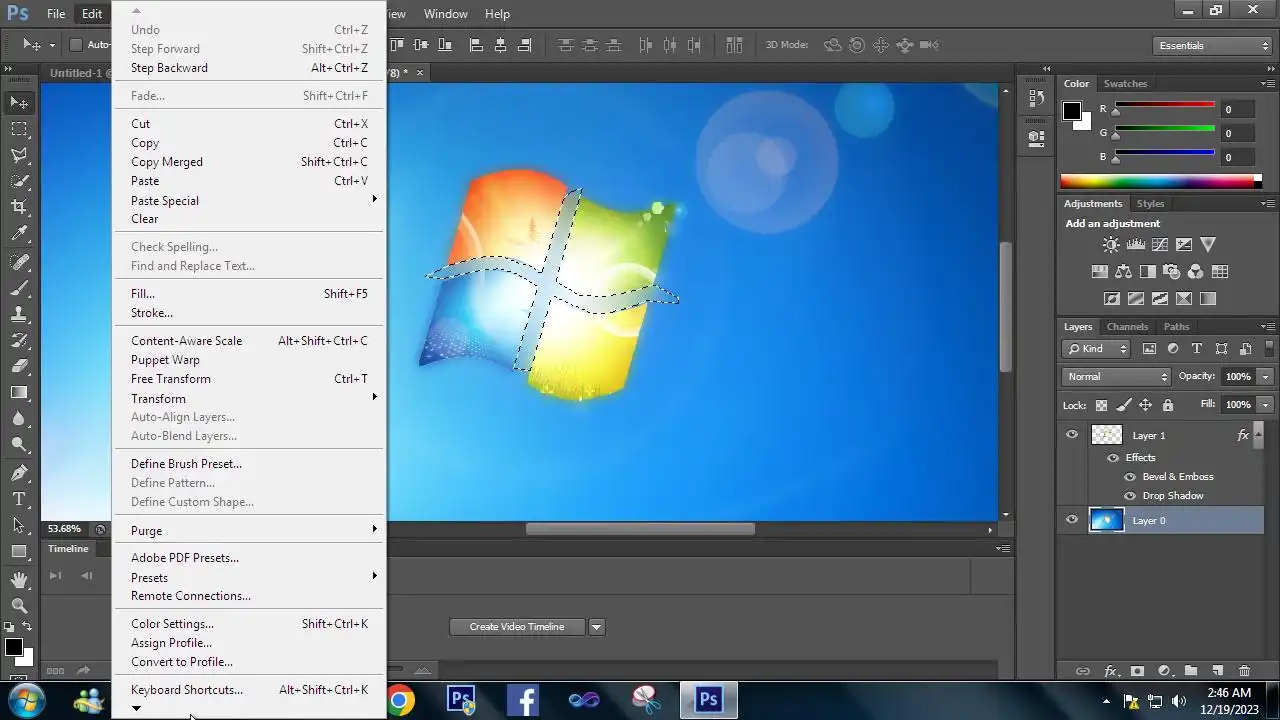Click the Layer 0 thumbnail
Viewport: 1280px width, 720px height.
pos(1106,520)
